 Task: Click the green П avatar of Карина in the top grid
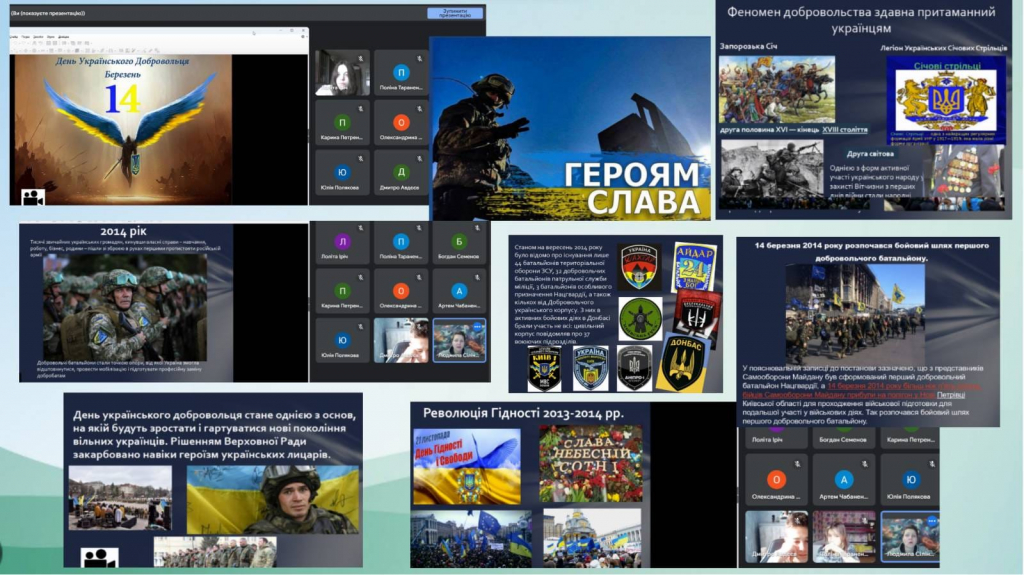(x=342, y=122)
